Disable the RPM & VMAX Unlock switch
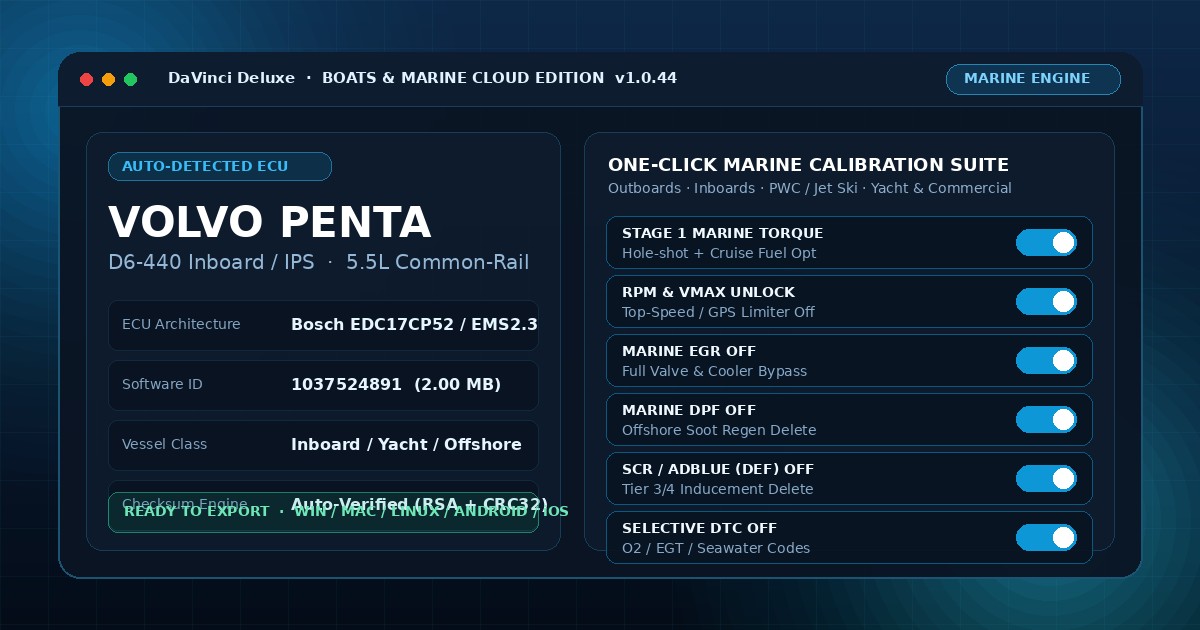This screenshot has width=1200, height=630. pos(1046,302)
